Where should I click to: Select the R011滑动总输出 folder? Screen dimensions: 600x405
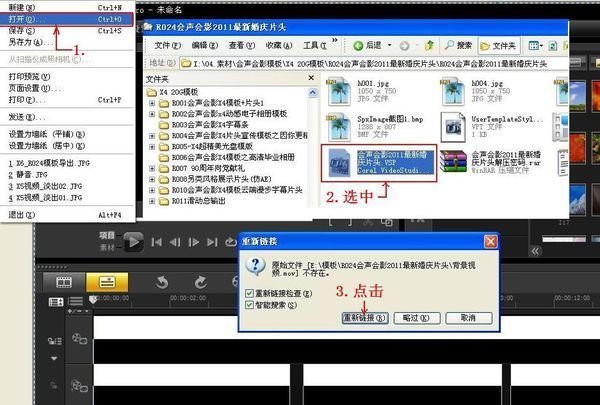pyautogui.click(x=198, y=201)
